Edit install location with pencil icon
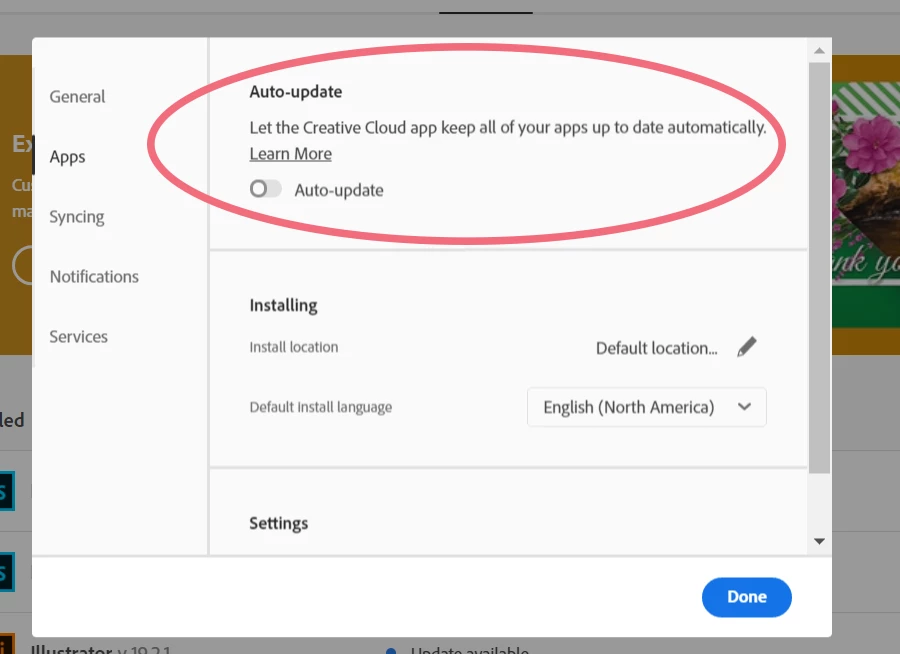This screenshot has width=900, height=654. pos(747,347)
